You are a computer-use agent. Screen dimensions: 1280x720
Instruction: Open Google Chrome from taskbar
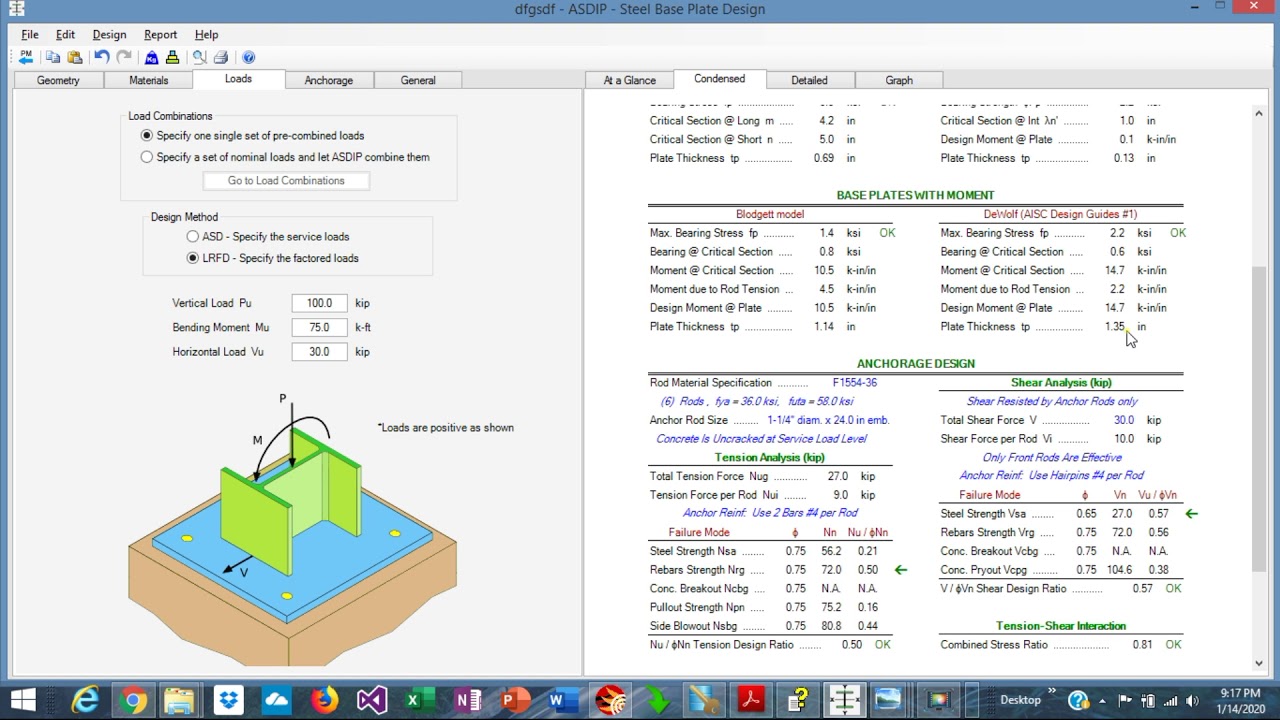[133, 700]
